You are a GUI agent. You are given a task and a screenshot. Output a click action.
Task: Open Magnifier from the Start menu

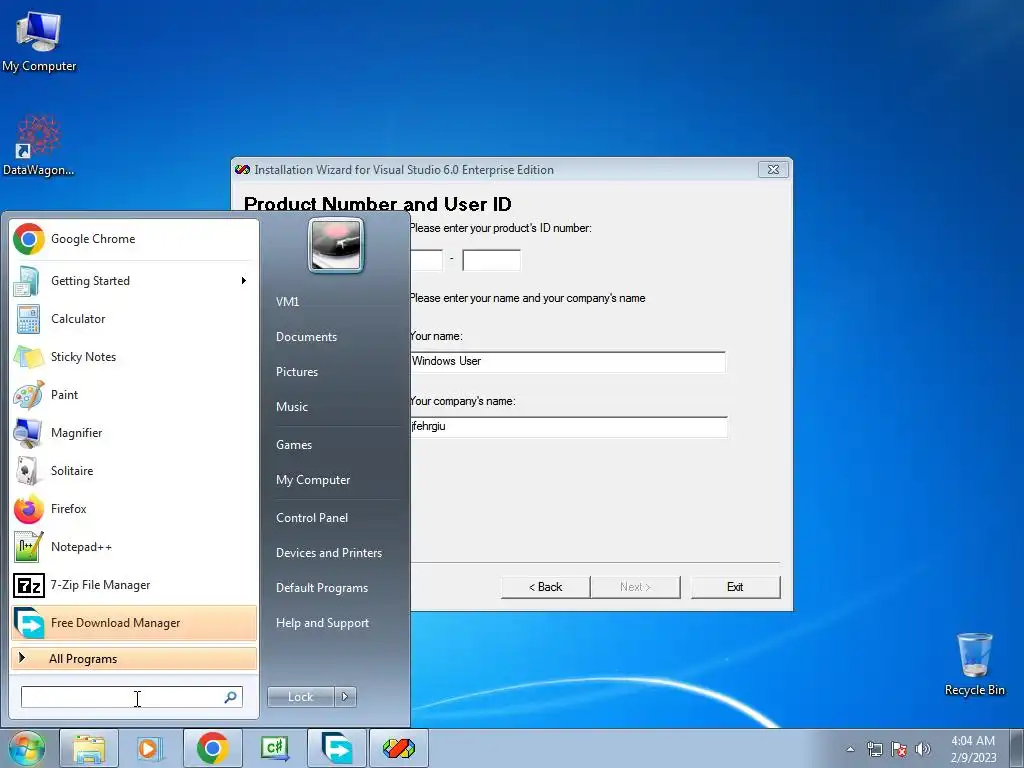134,433
